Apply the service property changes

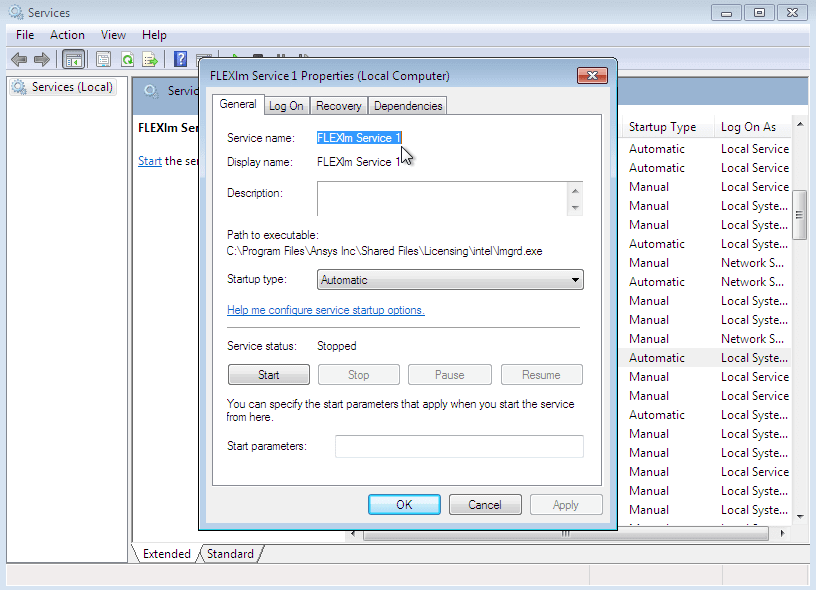point(566,504)
